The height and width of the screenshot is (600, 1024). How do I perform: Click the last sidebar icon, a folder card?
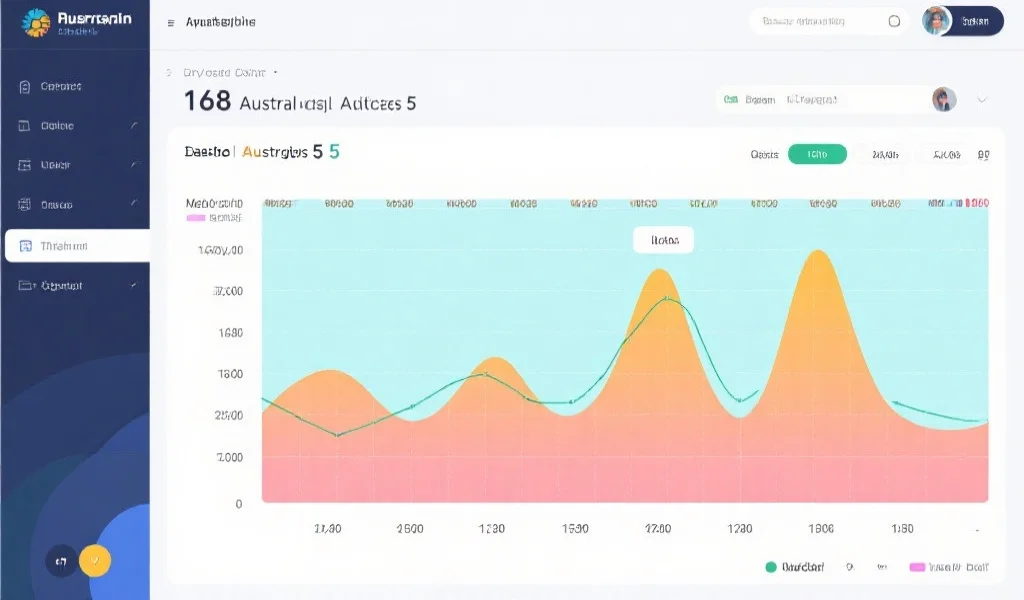pos(27,285)
